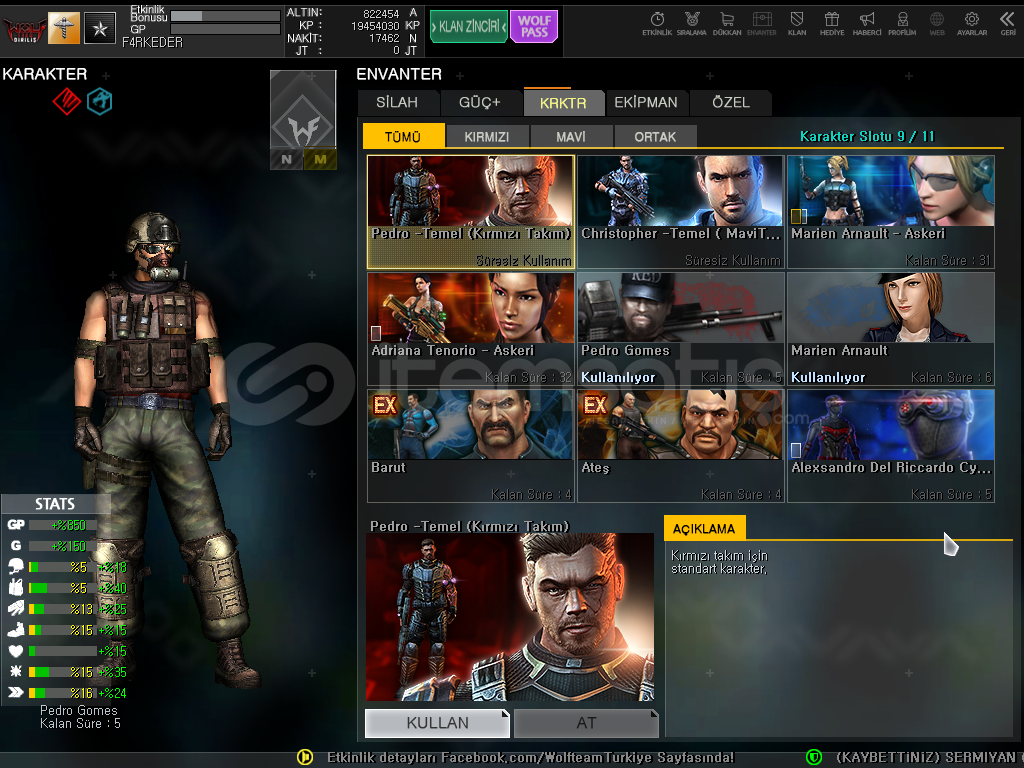Image resolution: width=1024 pixels, height=768 pixels.
Task: Show all characters with TÜMÜ filter
Action: pyautogui.click(x=403, y=136)
